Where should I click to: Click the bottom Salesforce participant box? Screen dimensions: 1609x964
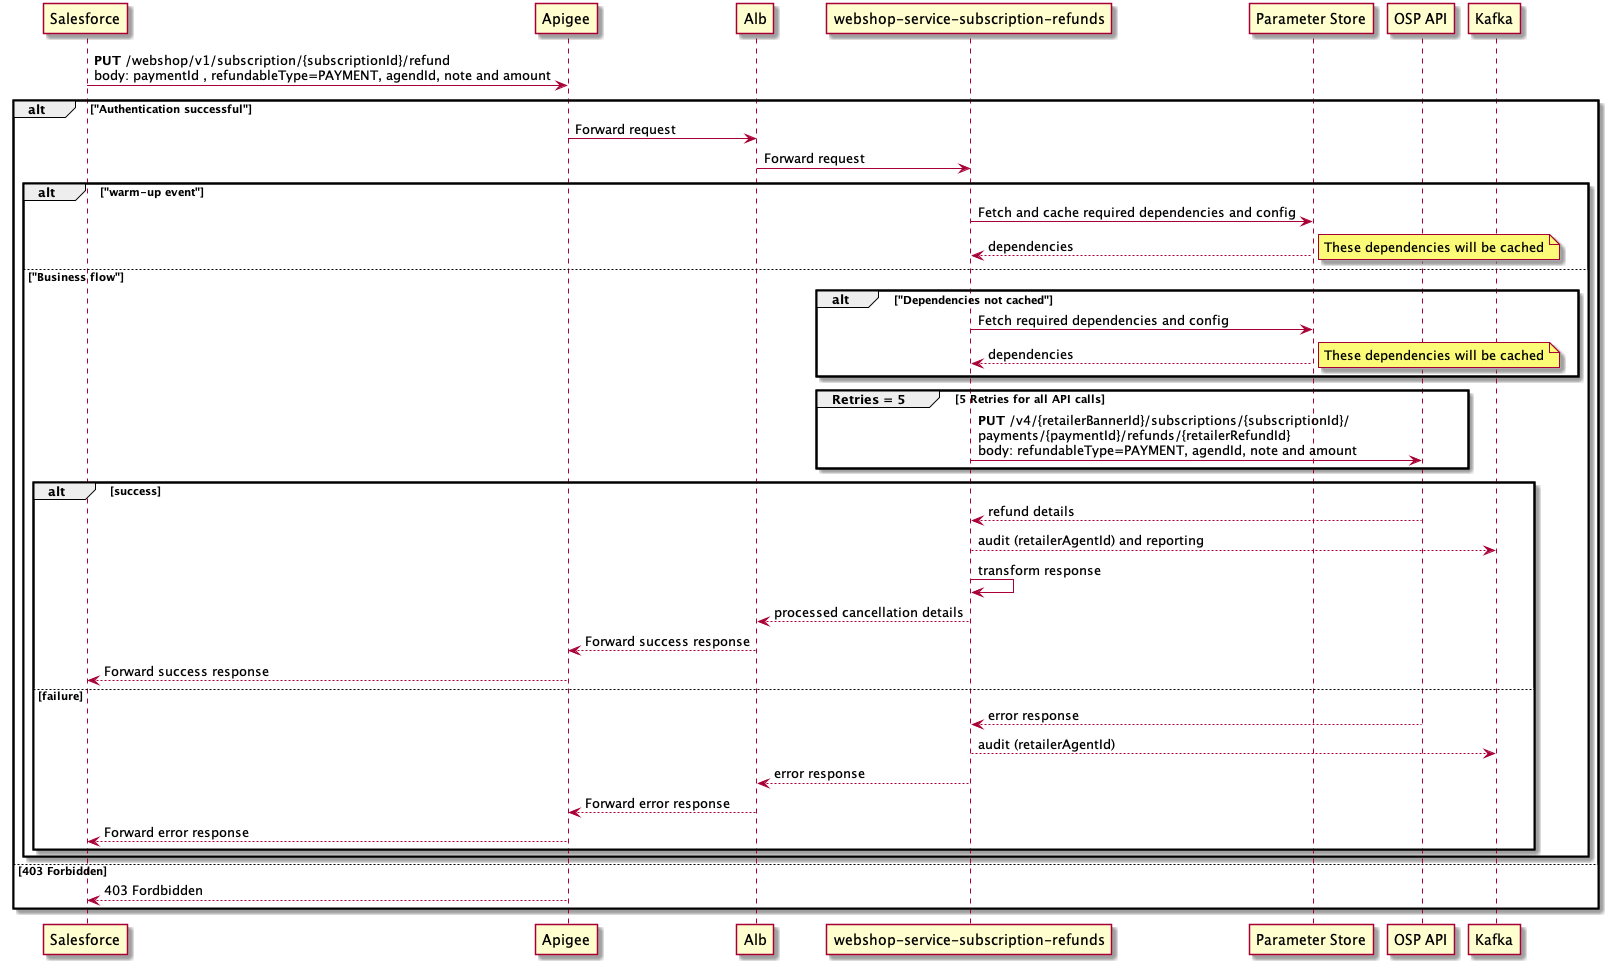pyautogui.click(x=85, y=940)
